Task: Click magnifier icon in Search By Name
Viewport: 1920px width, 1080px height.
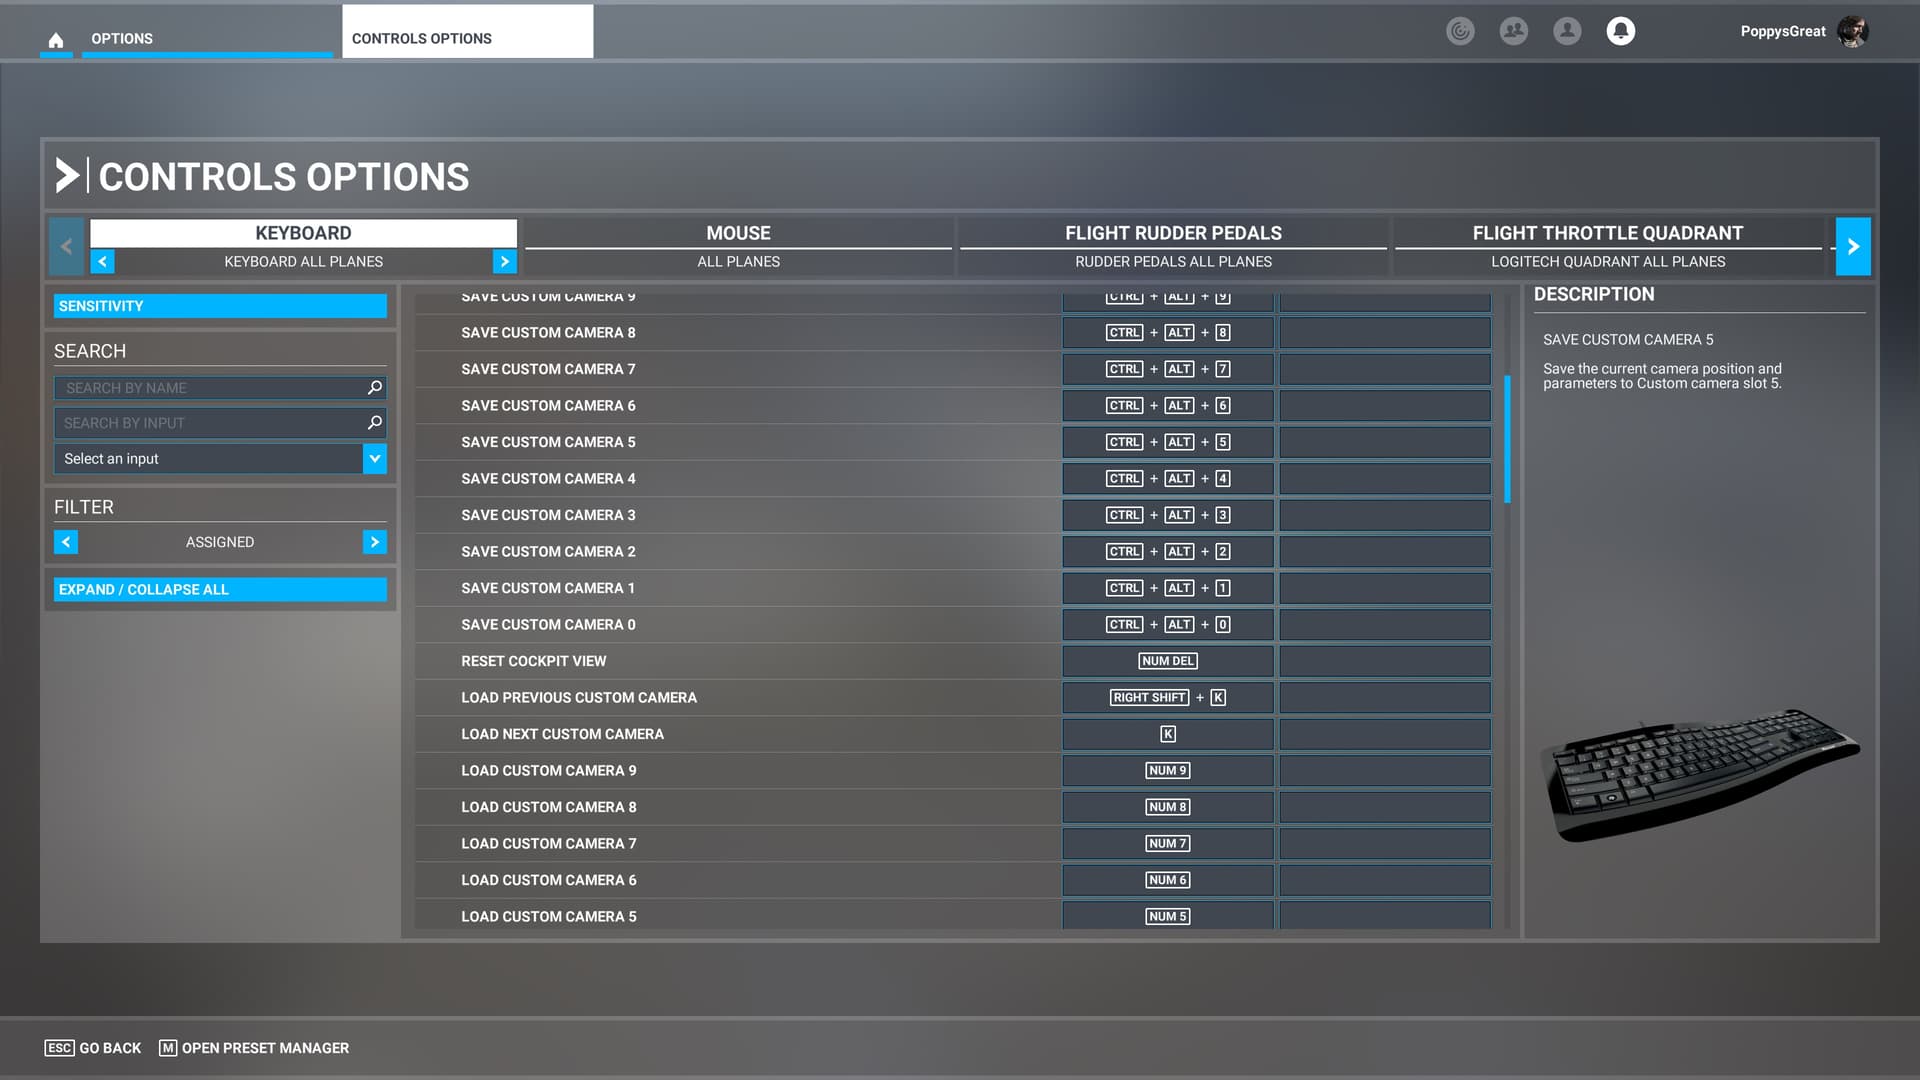Action: [x=375, y=387]
